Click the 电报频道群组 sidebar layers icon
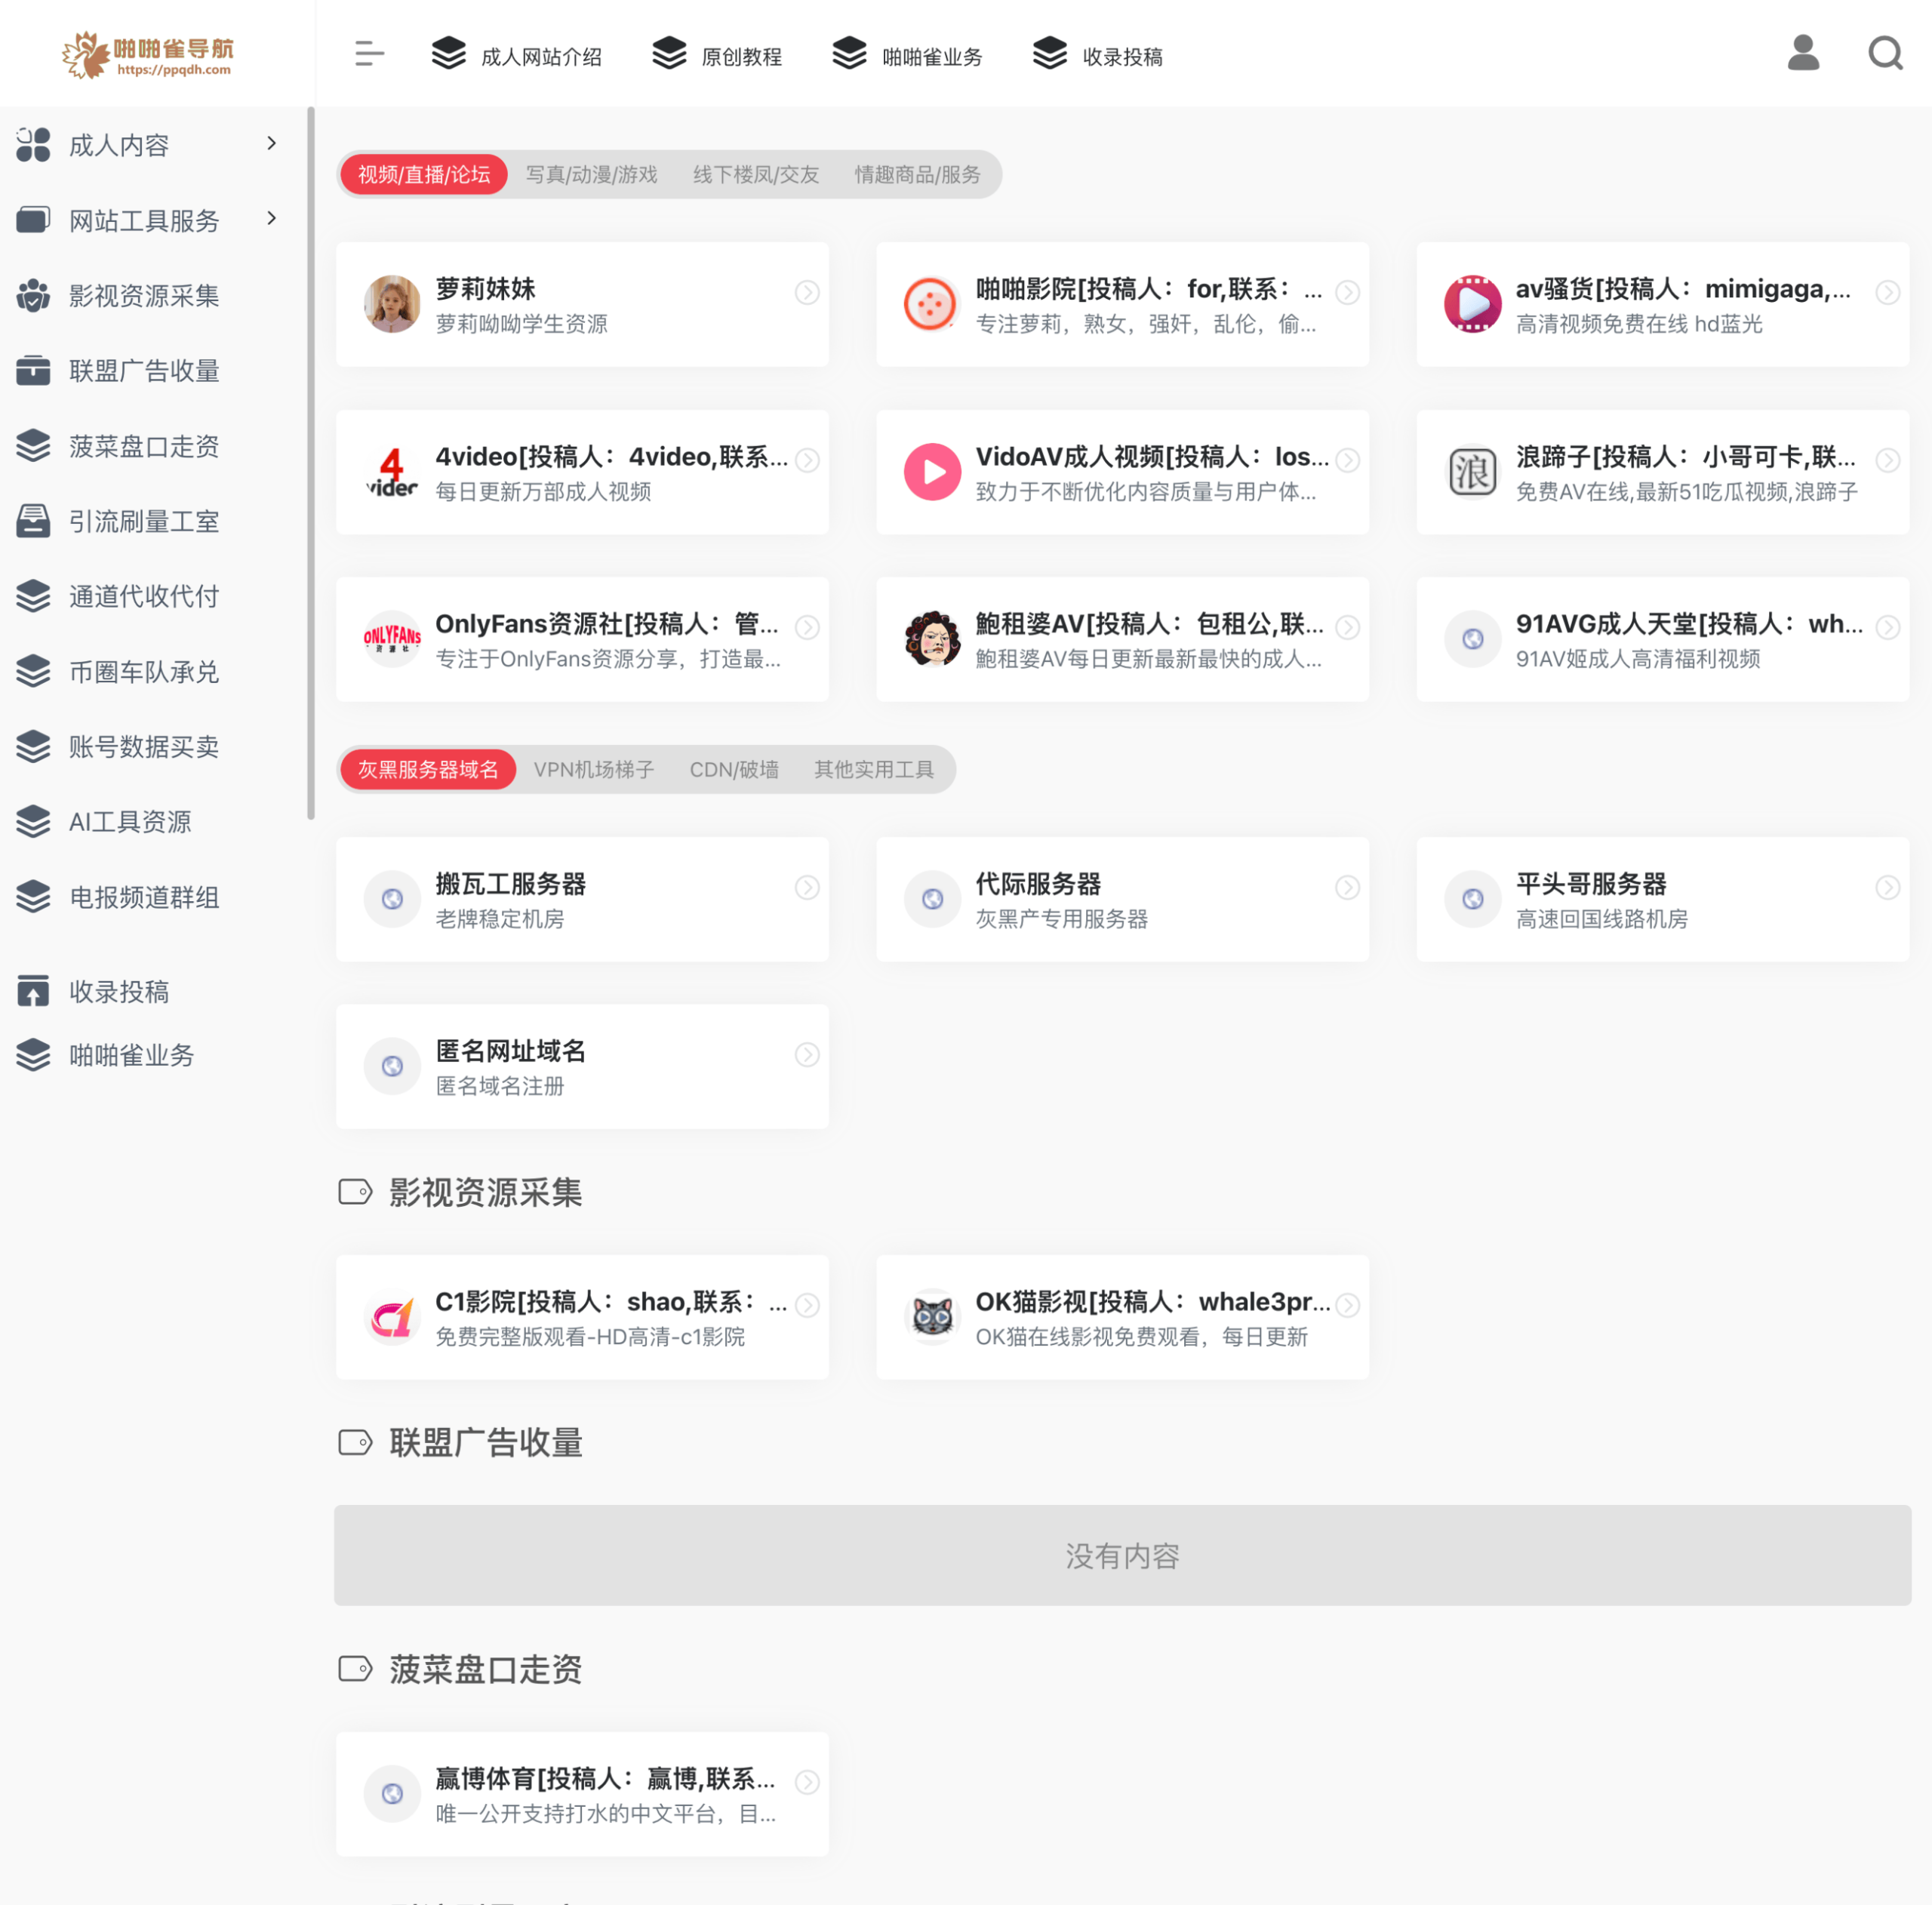The height and width of the screenshot is (1905, 1932). (x=33, y=897)
